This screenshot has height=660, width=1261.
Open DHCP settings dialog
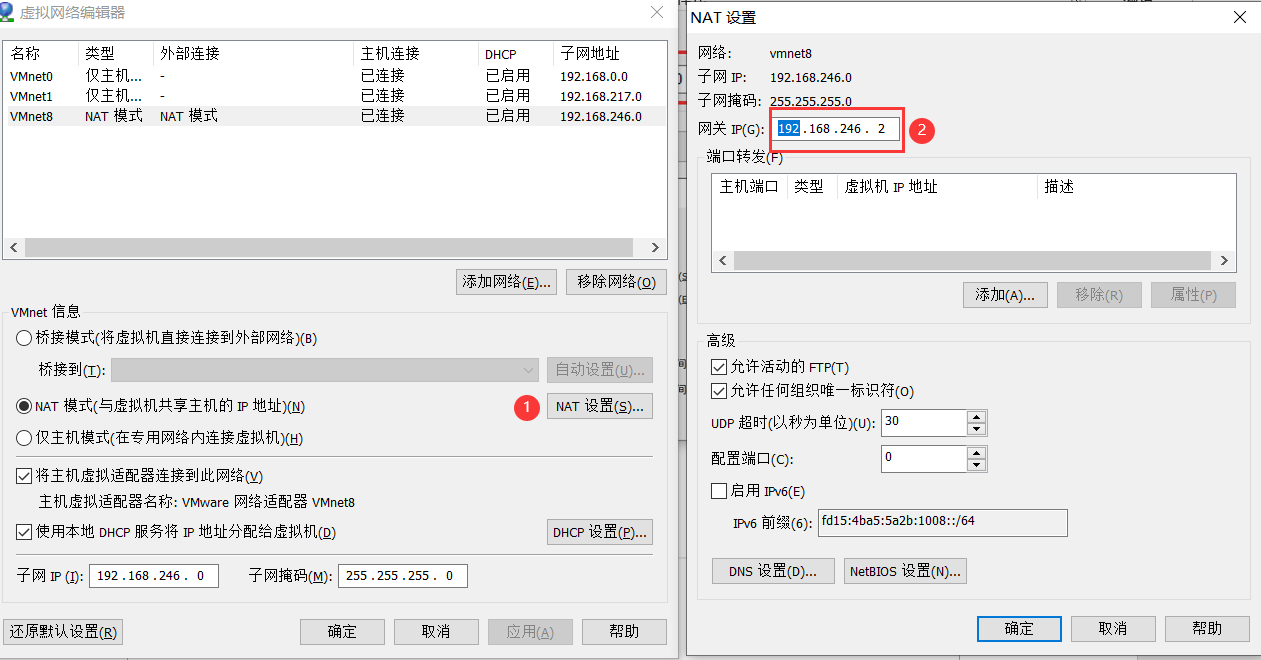click(599, 532)
